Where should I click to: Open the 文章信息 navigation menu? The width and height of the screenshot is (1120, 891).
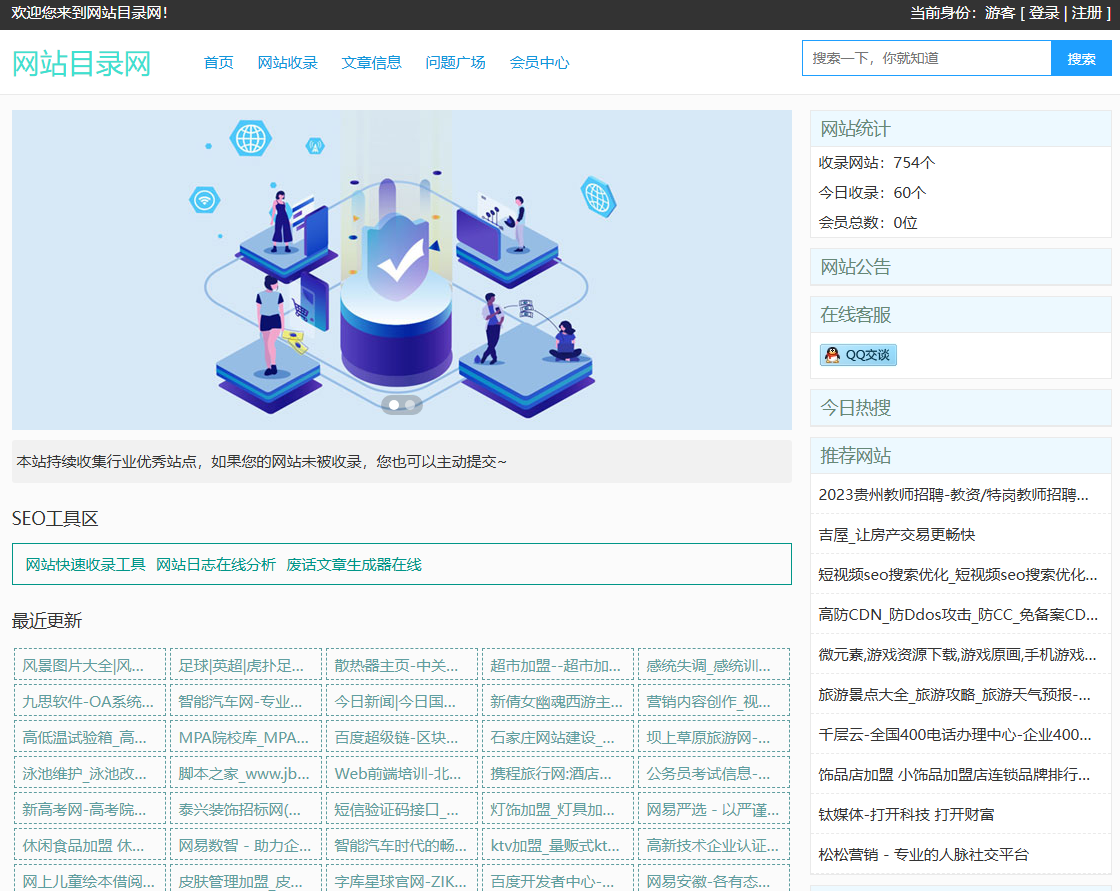coord(371,62)
